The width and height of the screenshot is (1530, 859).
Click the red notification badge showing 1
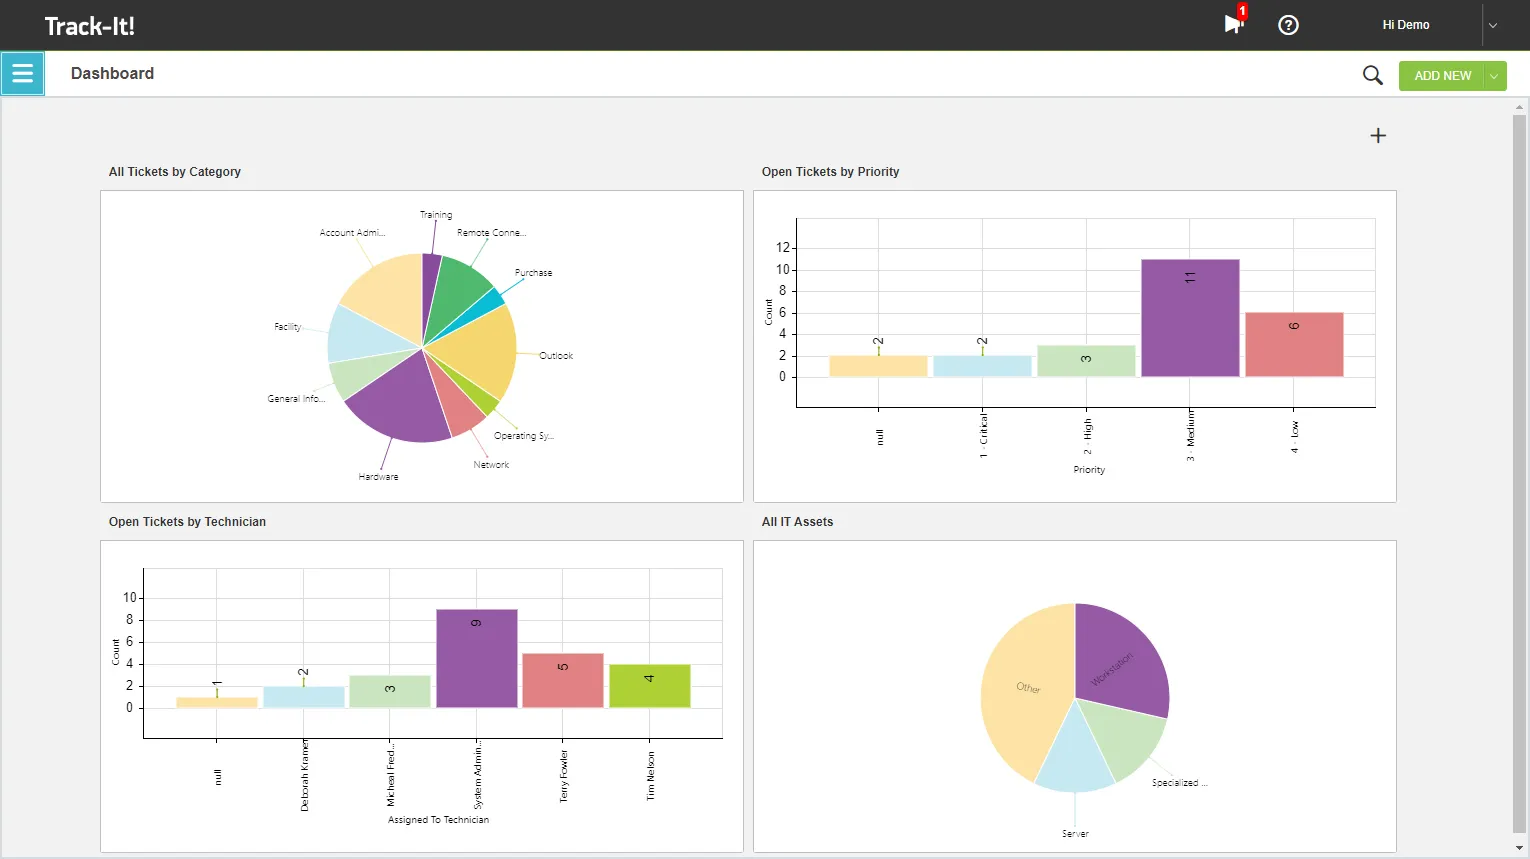[x=1240, y=12]
